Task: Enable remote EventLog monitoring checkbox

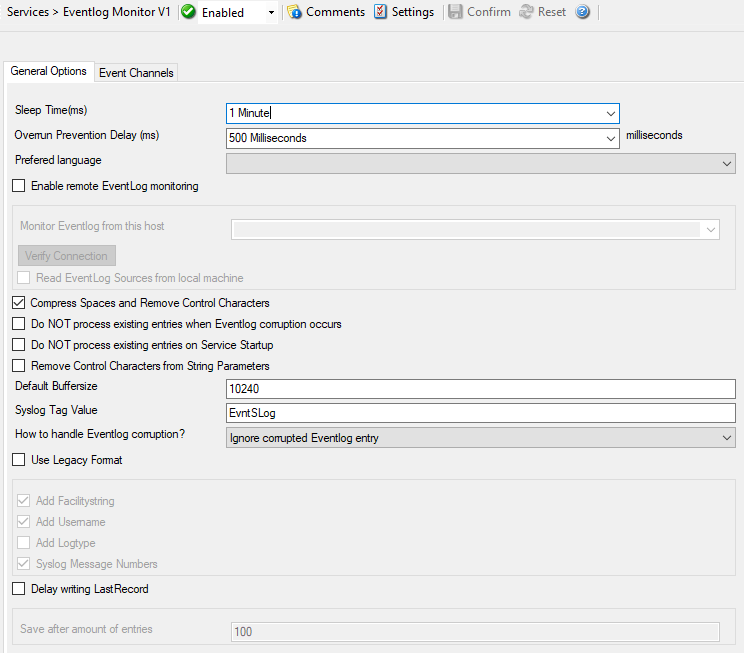Action: pyautogui.click(x=18, y=186)
